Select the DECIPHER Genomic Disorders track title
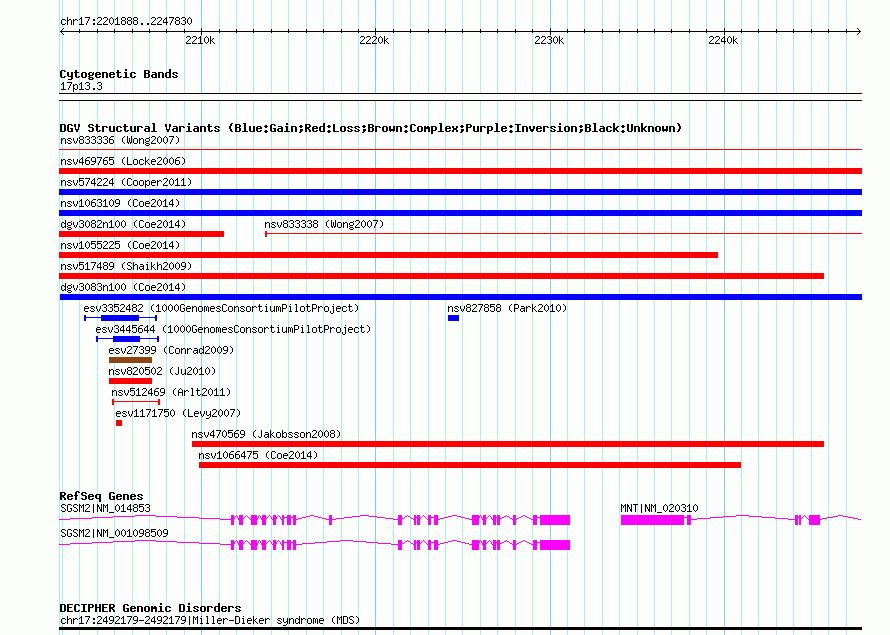The height and width of the screenshot is (635, 890). (x=150, y=608)
